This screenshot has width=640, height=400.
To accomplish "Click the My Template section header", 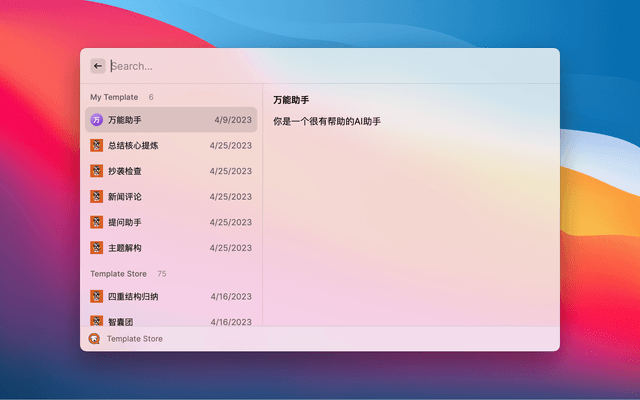I will pos(114,97).
